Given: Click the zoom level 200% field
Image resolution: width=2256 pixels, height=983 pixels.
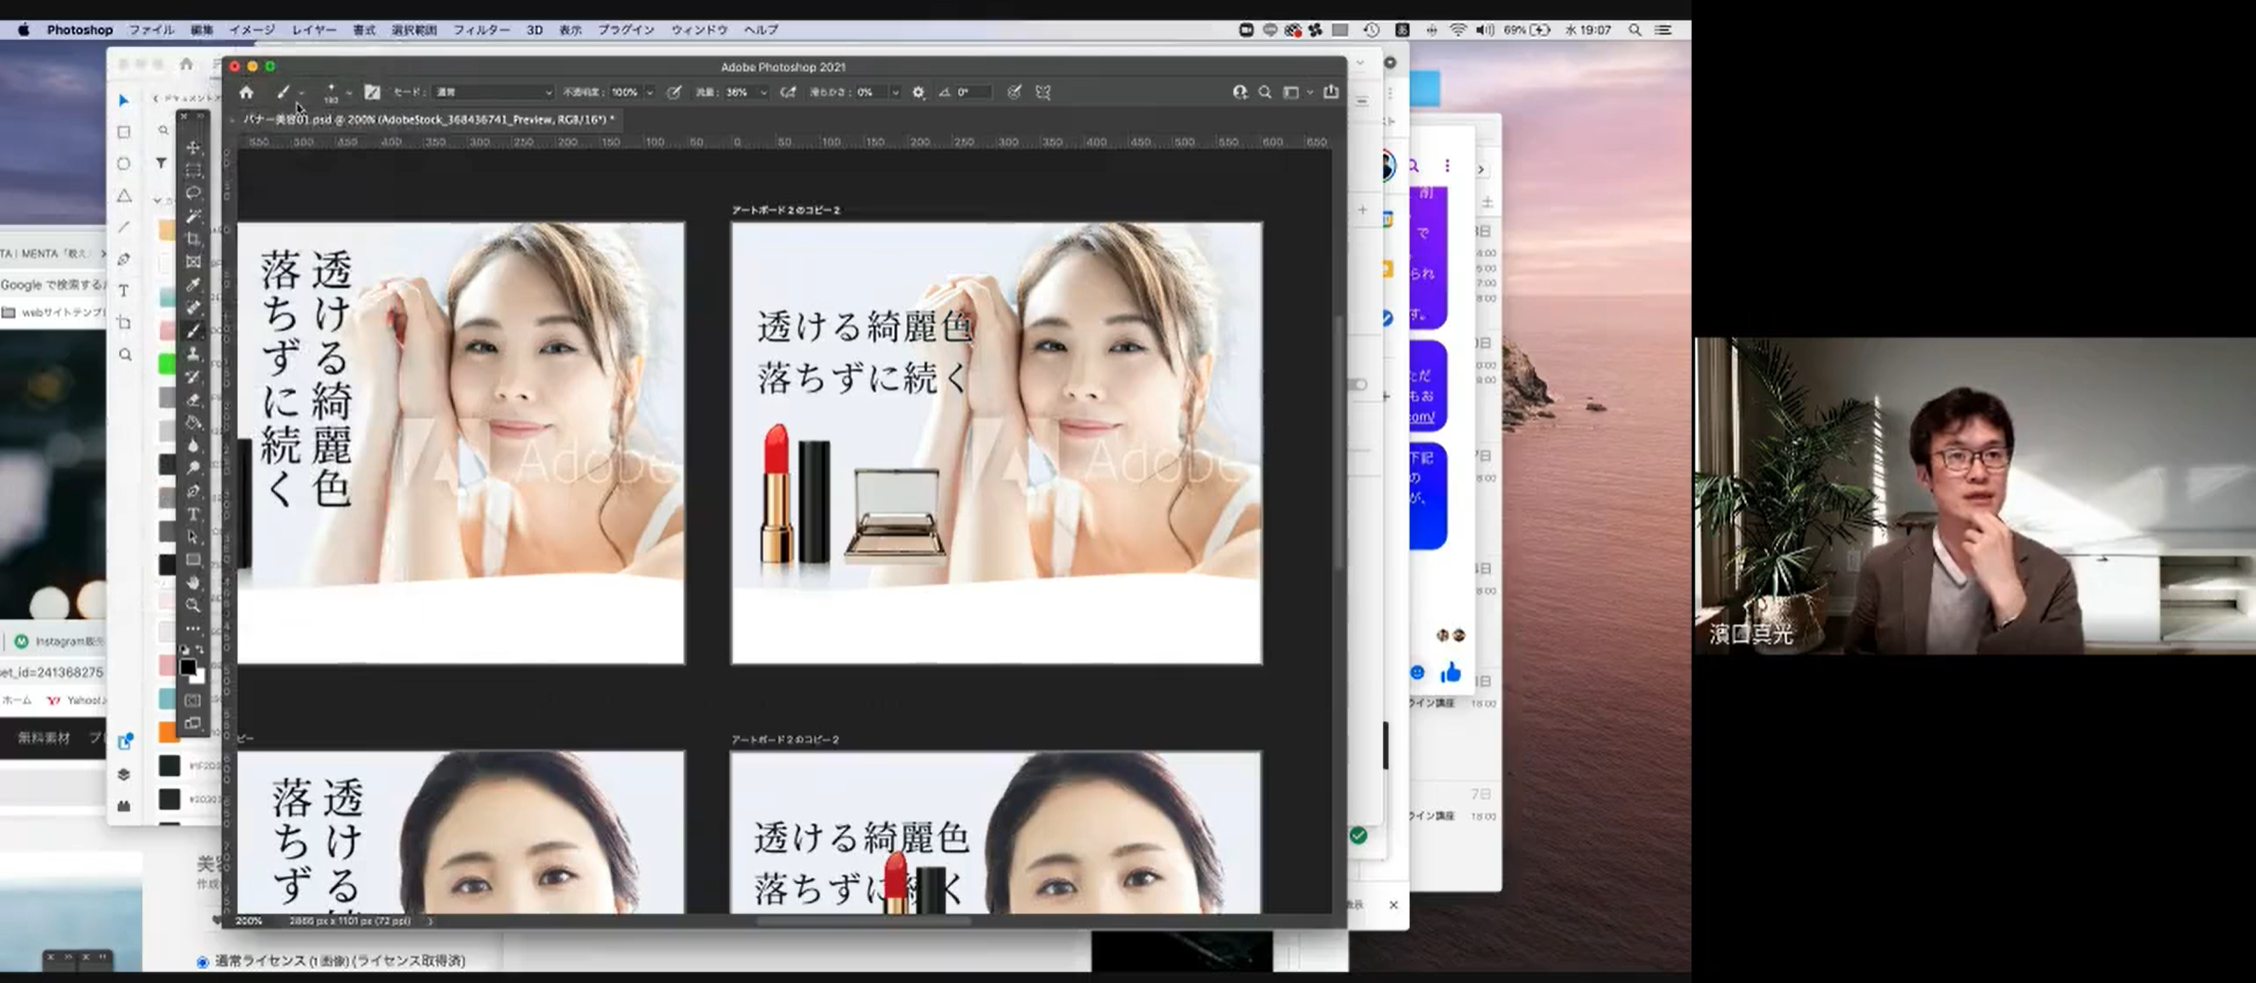Looking at the screenshot, I should [249, 921].
